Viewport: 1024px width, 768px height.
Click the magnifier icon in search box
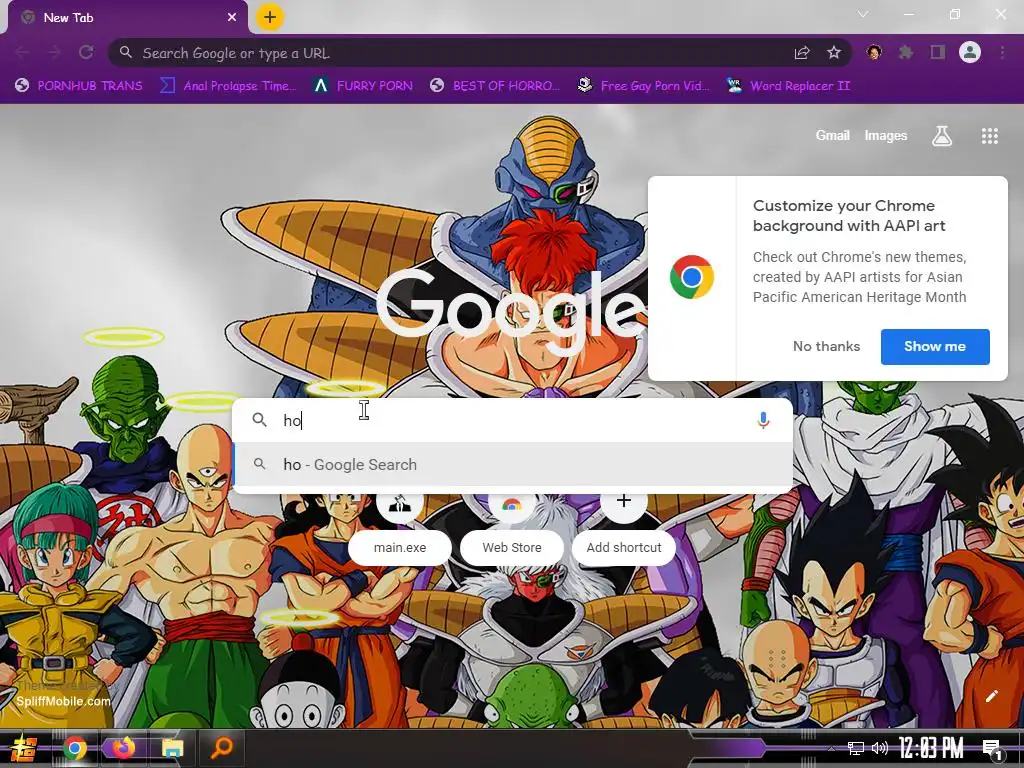[259, 420]
